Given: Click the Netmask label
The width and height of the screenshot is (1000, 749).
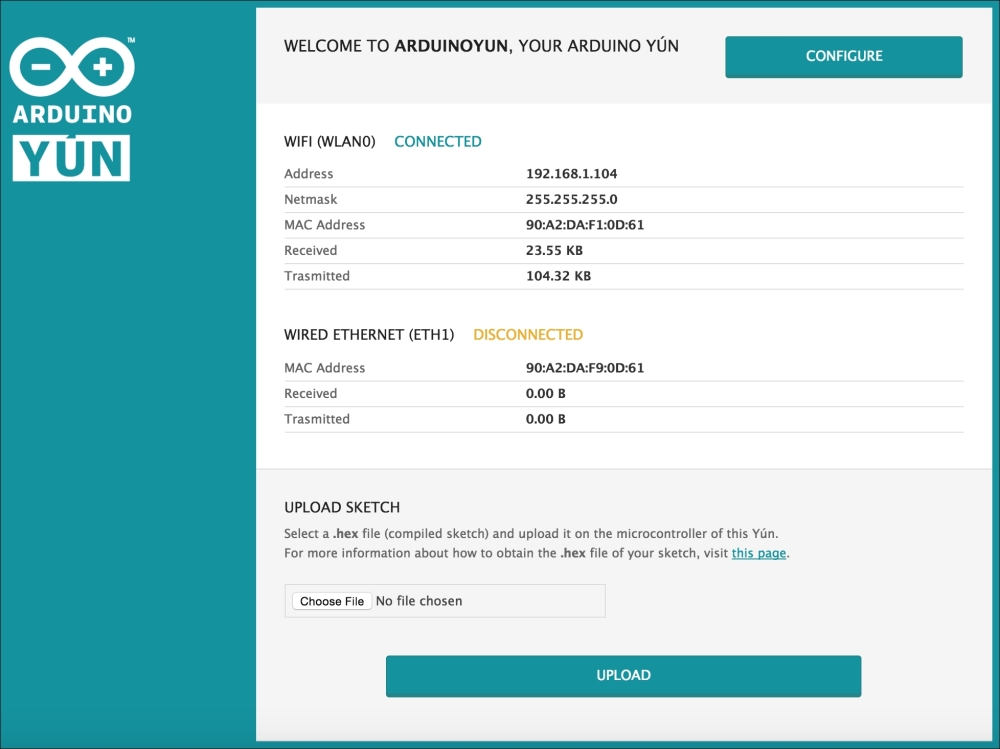Looking at the screenshot, I should coord(311,199).
